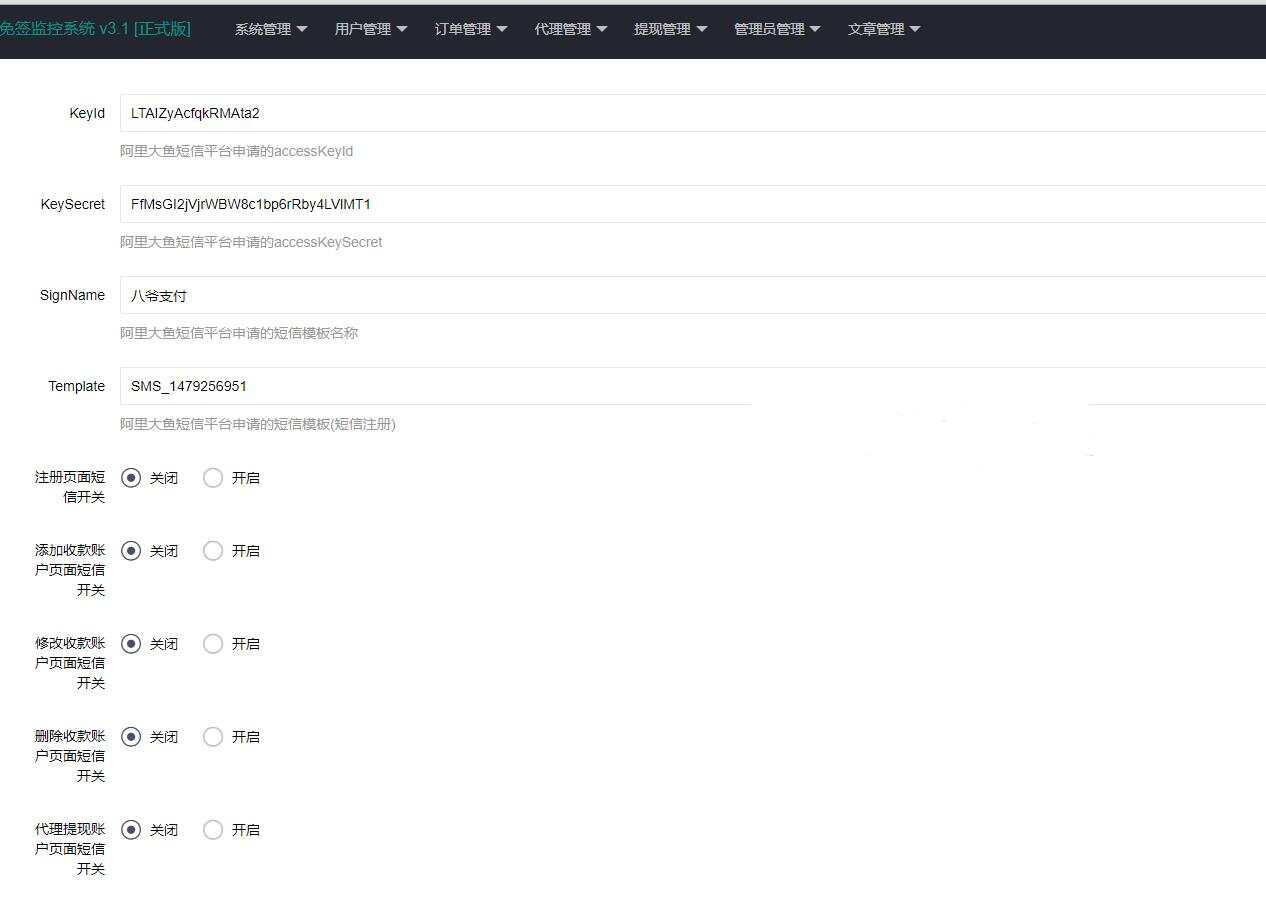The height and width of the screenshot is (901, 1266).
Task: Turn on 开启 for 删除收款账户页面短信开关
Action: coord(213,736)
